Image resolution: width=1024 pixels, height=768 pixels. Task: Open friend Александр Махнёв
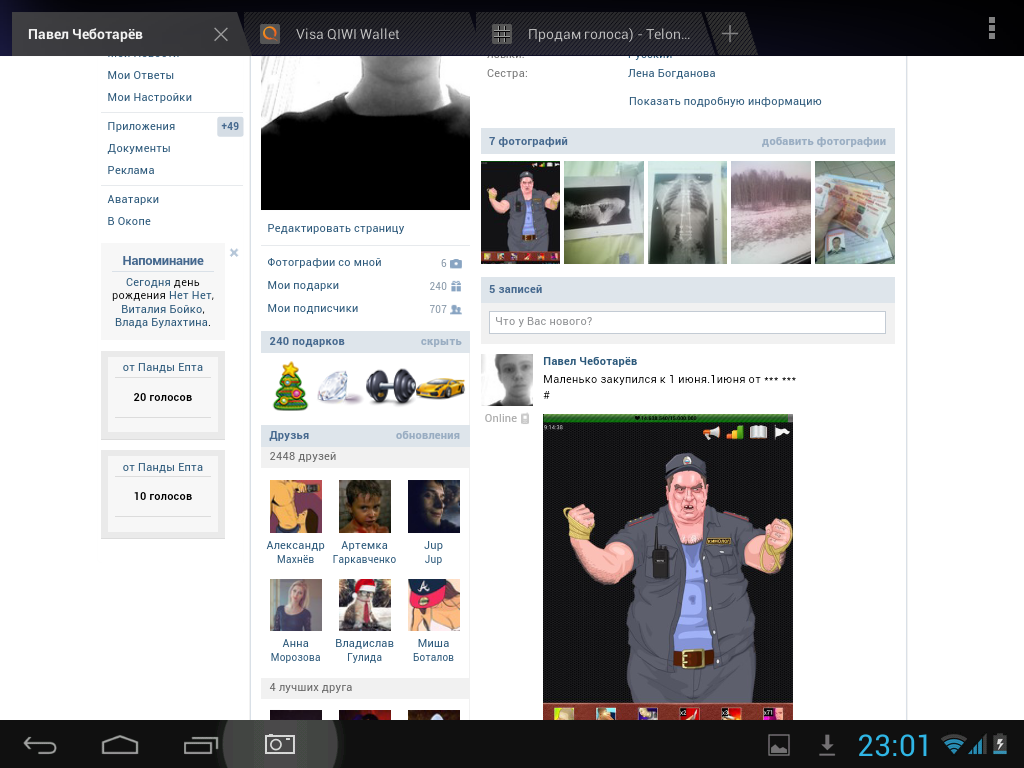tap(295, 522)
